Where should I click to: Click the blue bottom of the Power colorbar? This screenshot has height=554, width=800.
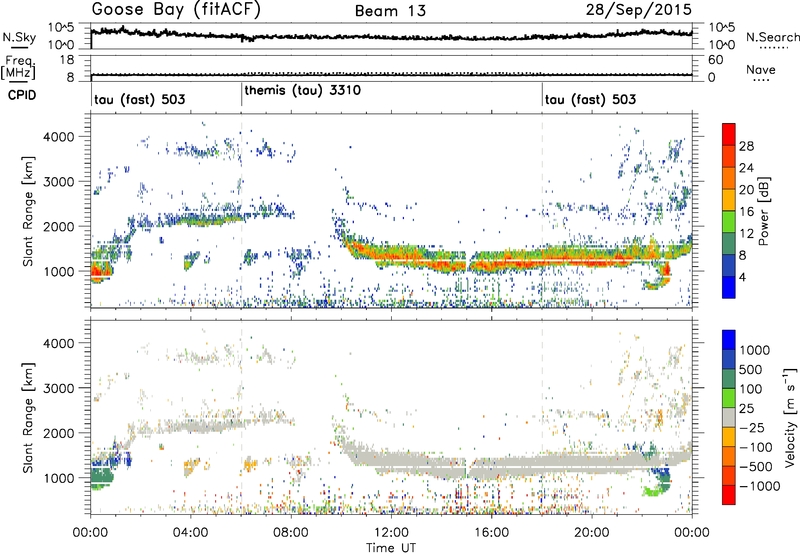(729, 287)
